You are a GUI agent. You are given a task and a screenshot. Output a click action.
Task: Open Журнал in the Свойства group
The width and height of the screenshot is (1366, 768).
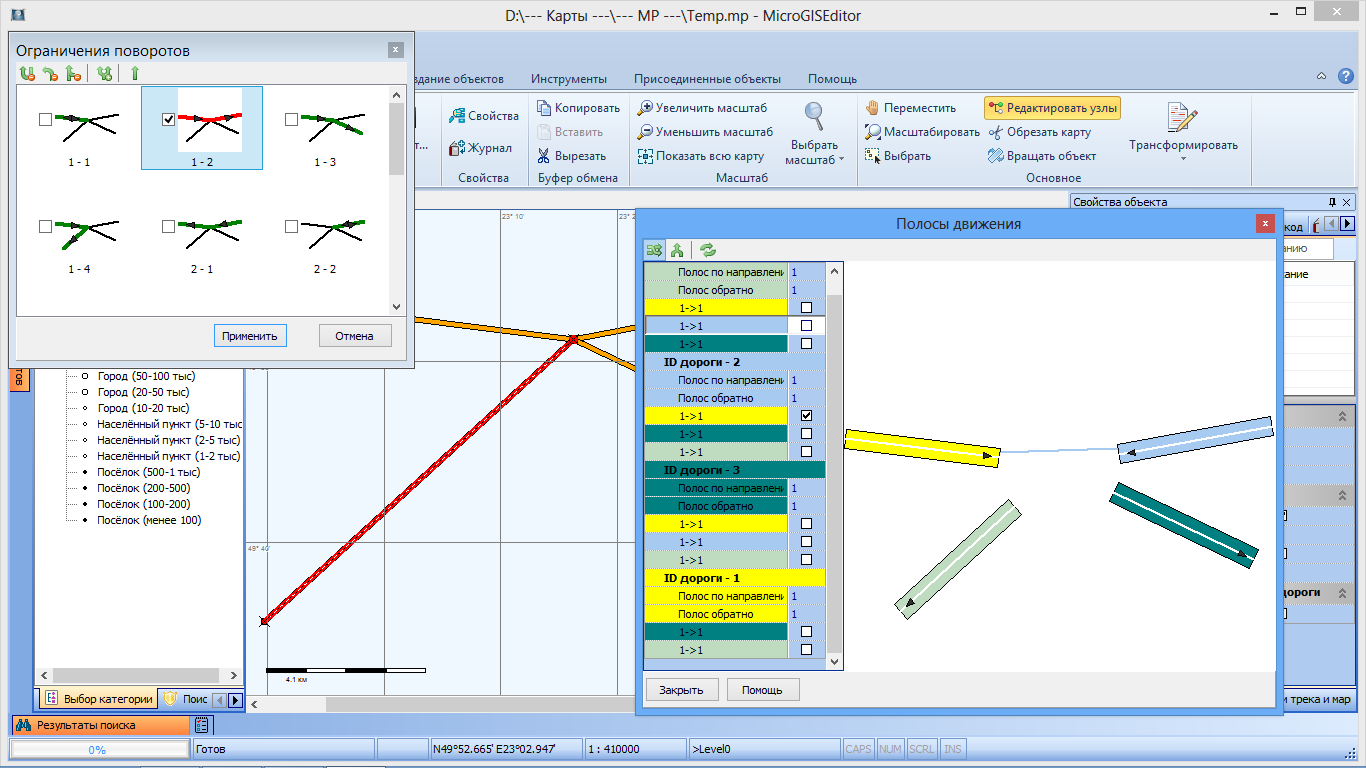(481, 148)
